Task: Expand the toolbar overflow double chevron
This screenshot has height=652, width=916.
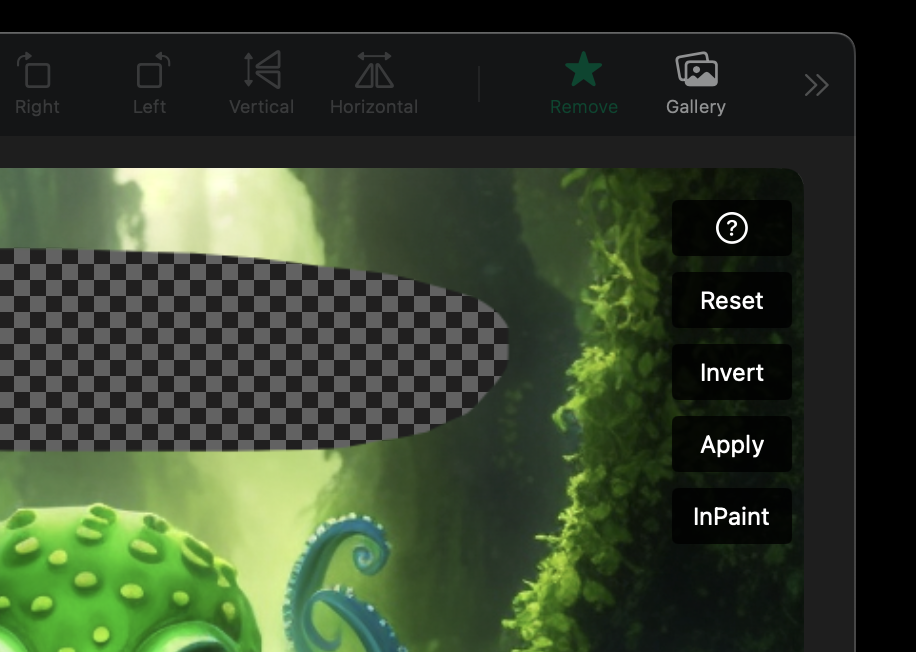Action: (x=816, y=86)
